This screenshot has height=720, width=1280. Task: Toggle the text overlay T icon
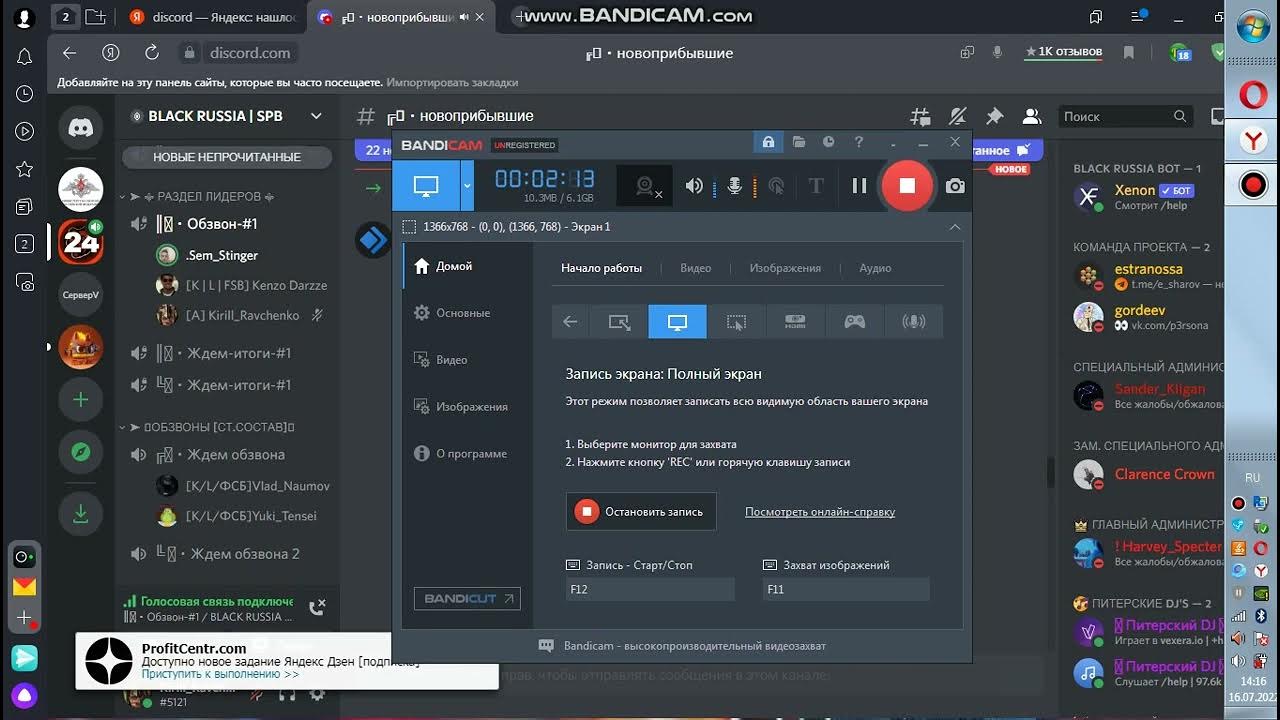(816, 186)
